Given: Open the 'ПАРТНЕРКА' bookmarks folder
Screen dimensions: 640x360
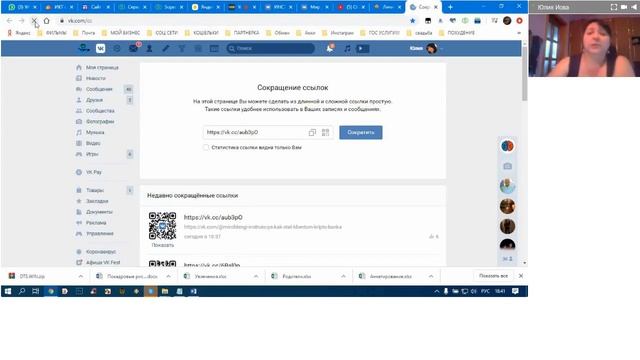Looking at the screenshot, I should (242, 33).
